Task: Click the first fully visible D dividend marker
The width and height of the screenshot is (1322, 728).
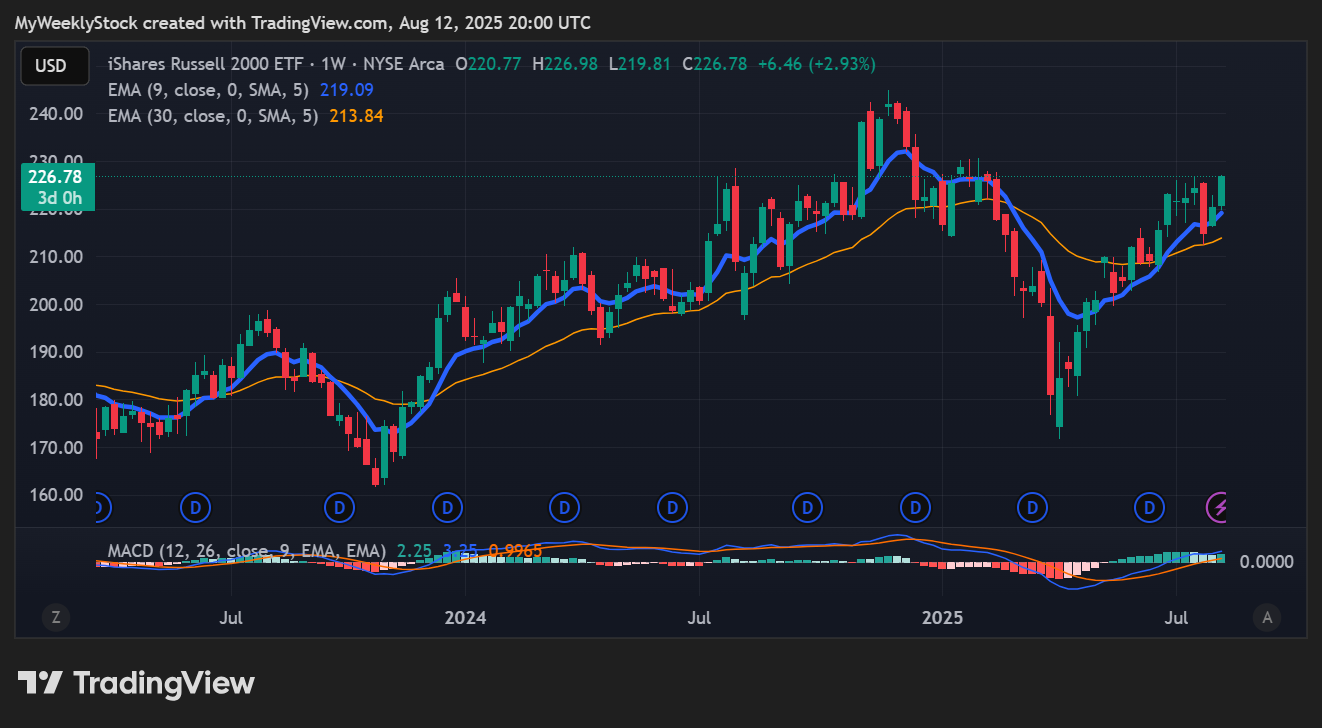Action: pyautogui.click(x=195, y=507)
